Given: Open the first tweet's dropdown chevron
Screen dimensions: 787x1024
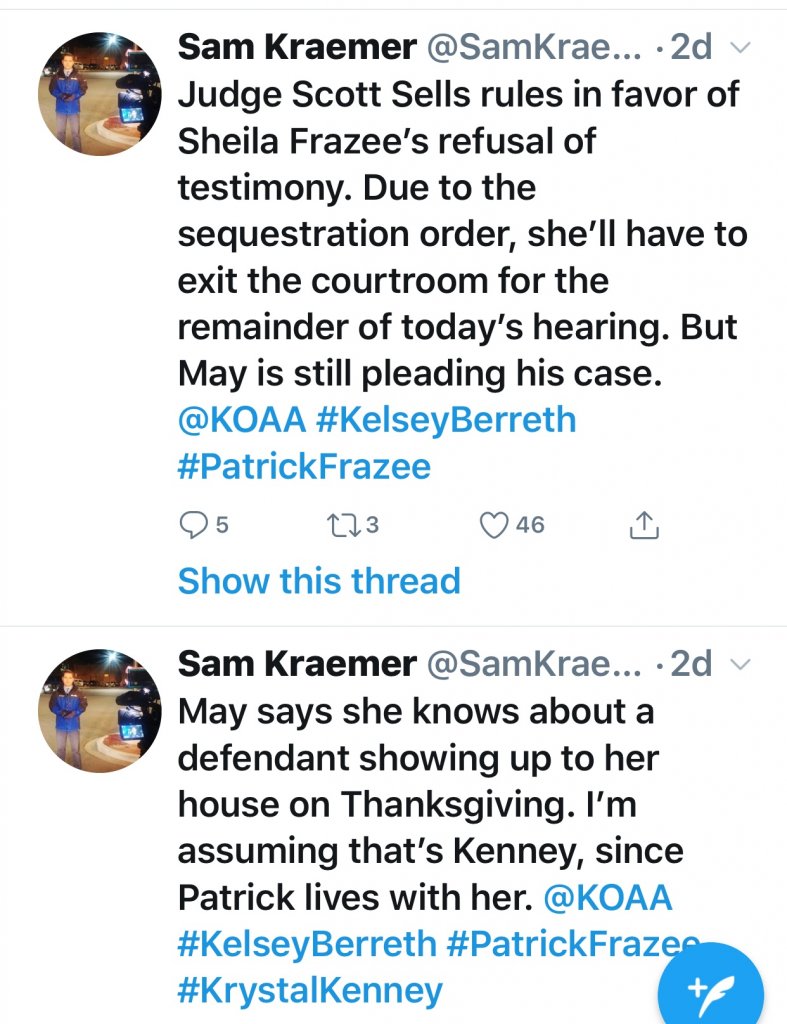Looking at the screenshot, I should [741, 47].
